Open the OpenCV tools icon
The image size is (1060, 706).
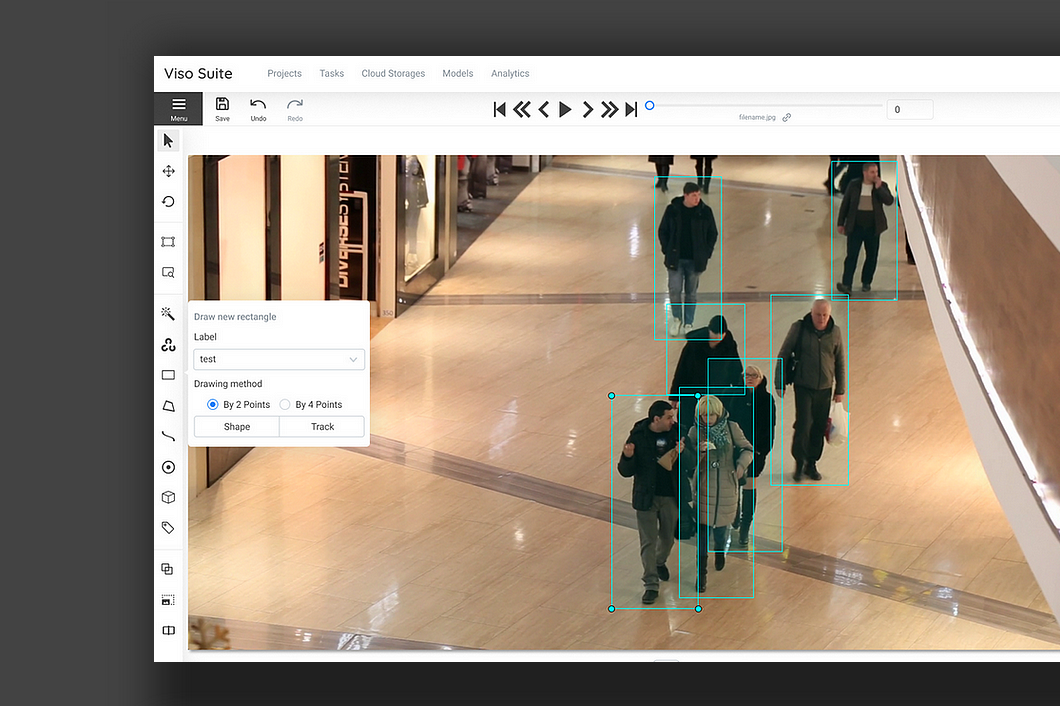168,345
